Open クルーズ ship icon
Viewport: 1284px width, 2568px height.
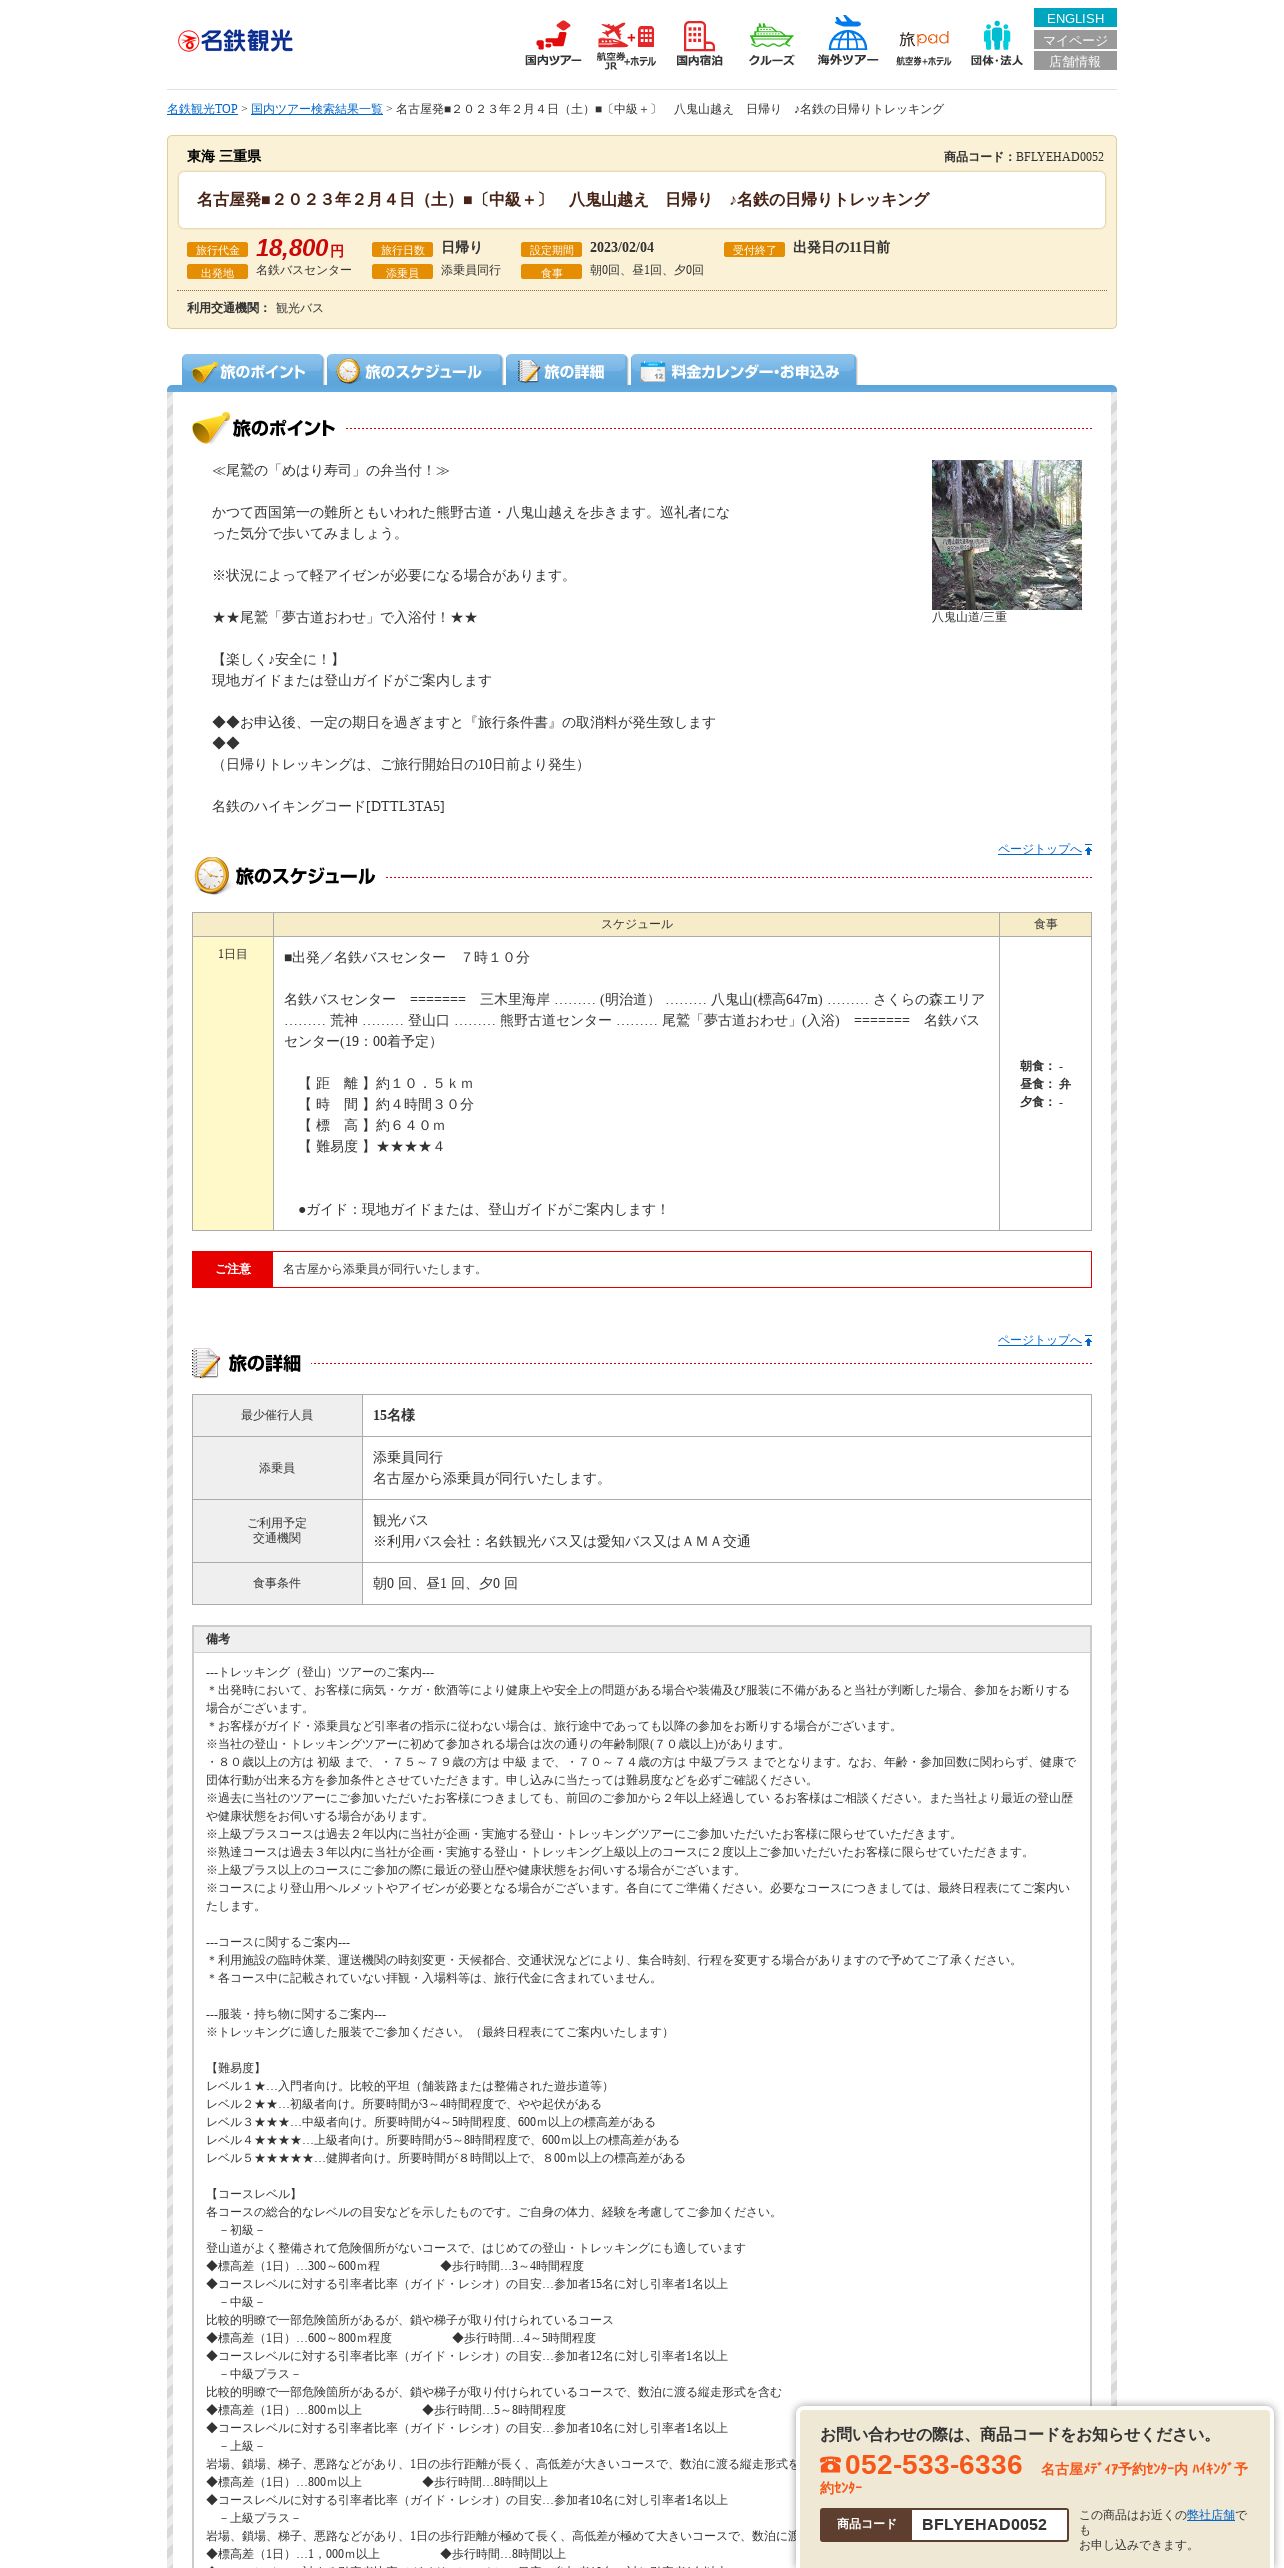click(771, 43)
